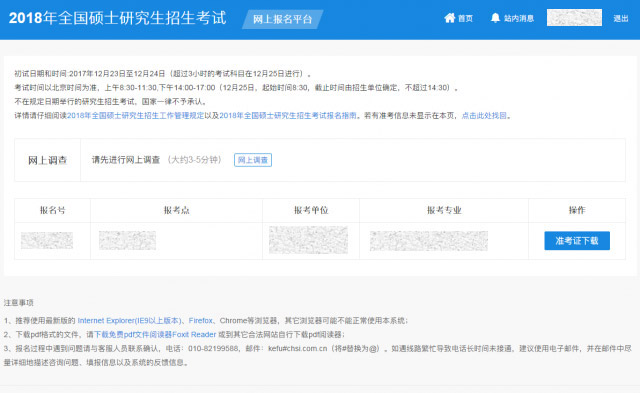Click the home icon in header

(449, 18)
